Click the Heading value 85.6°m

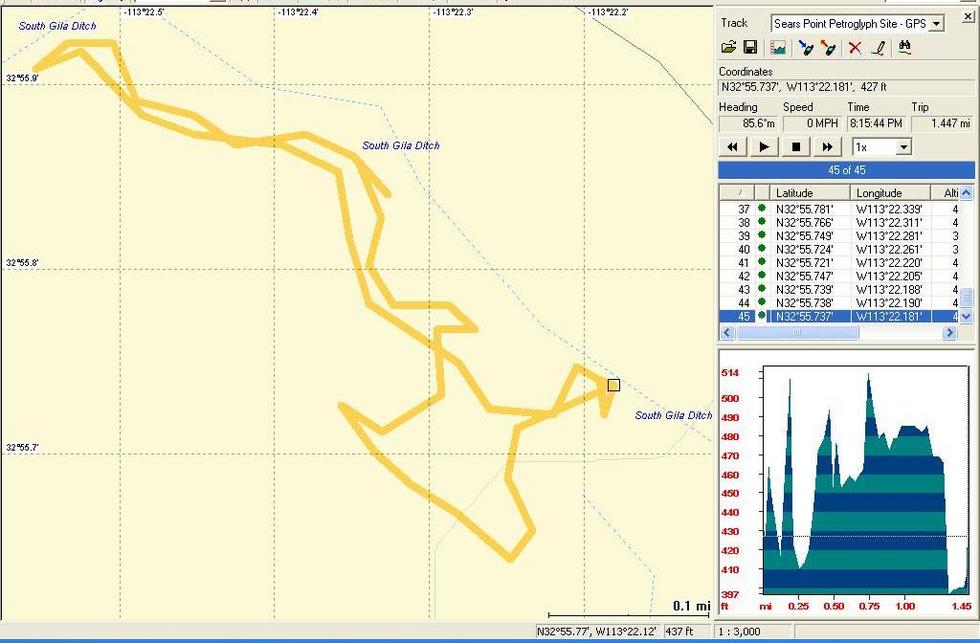tap(749, 124)
